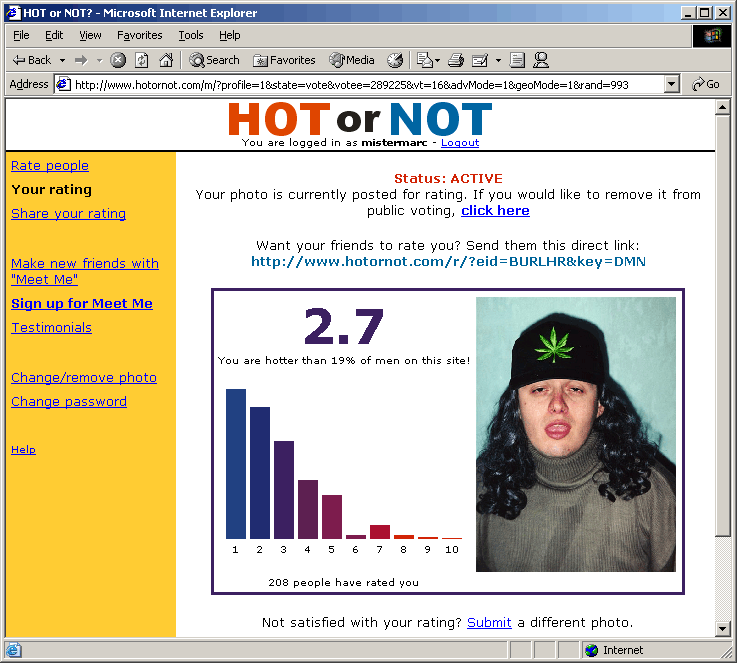Expand the Mail dropdown arrow

pyautogui.click(x=438, y=60)
